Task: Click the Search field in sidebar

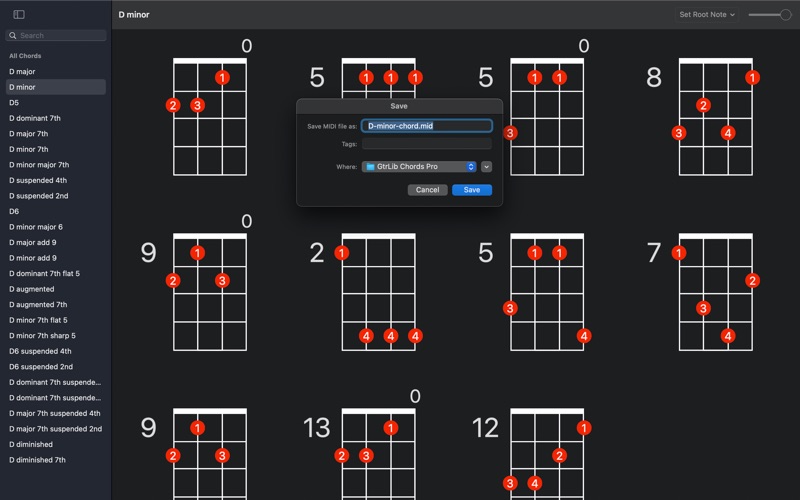Action: point(60,35)
